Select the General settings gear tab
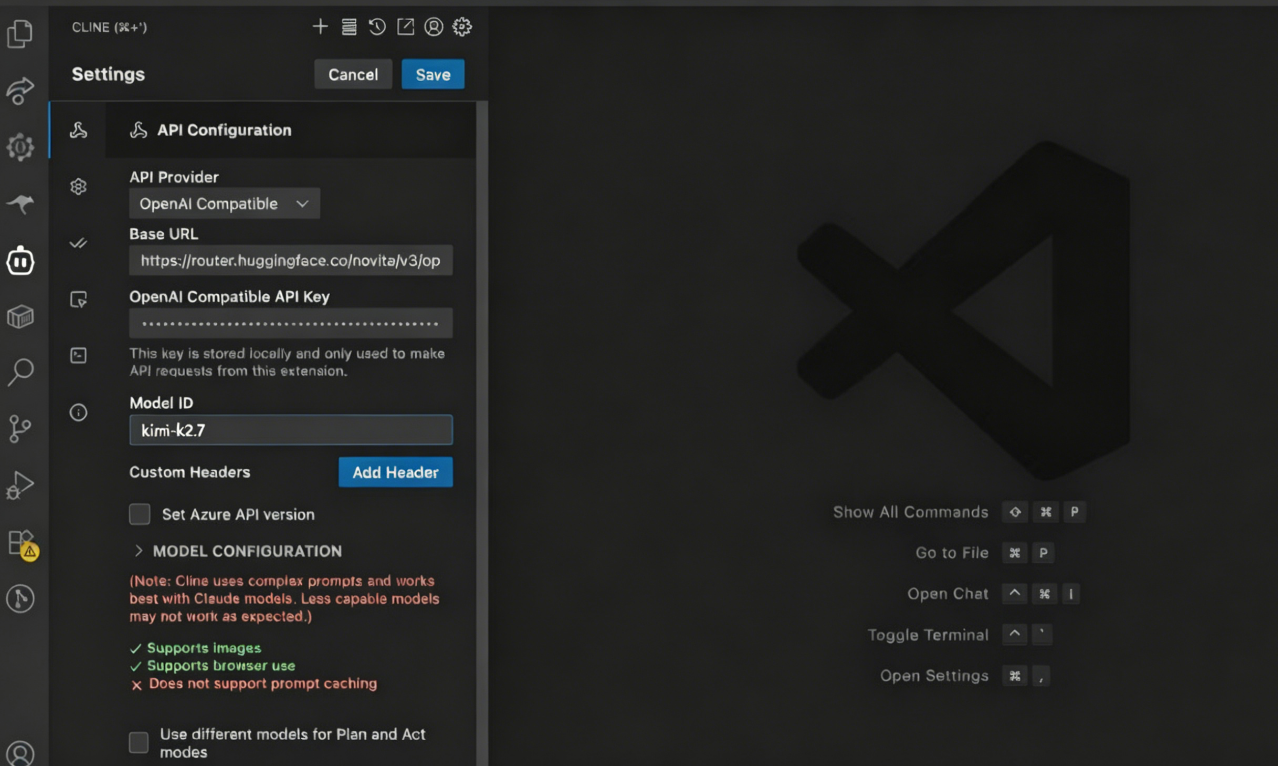 tap(78, 186)
